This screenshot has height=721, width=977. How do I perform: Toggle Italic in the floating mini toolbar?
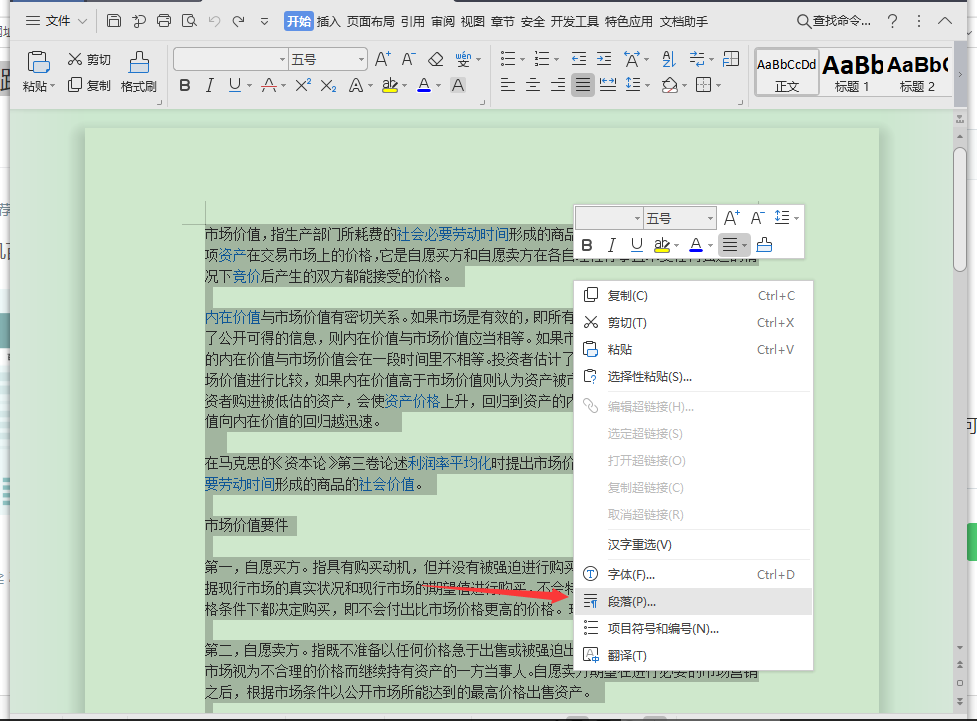(x=612, y=245)
